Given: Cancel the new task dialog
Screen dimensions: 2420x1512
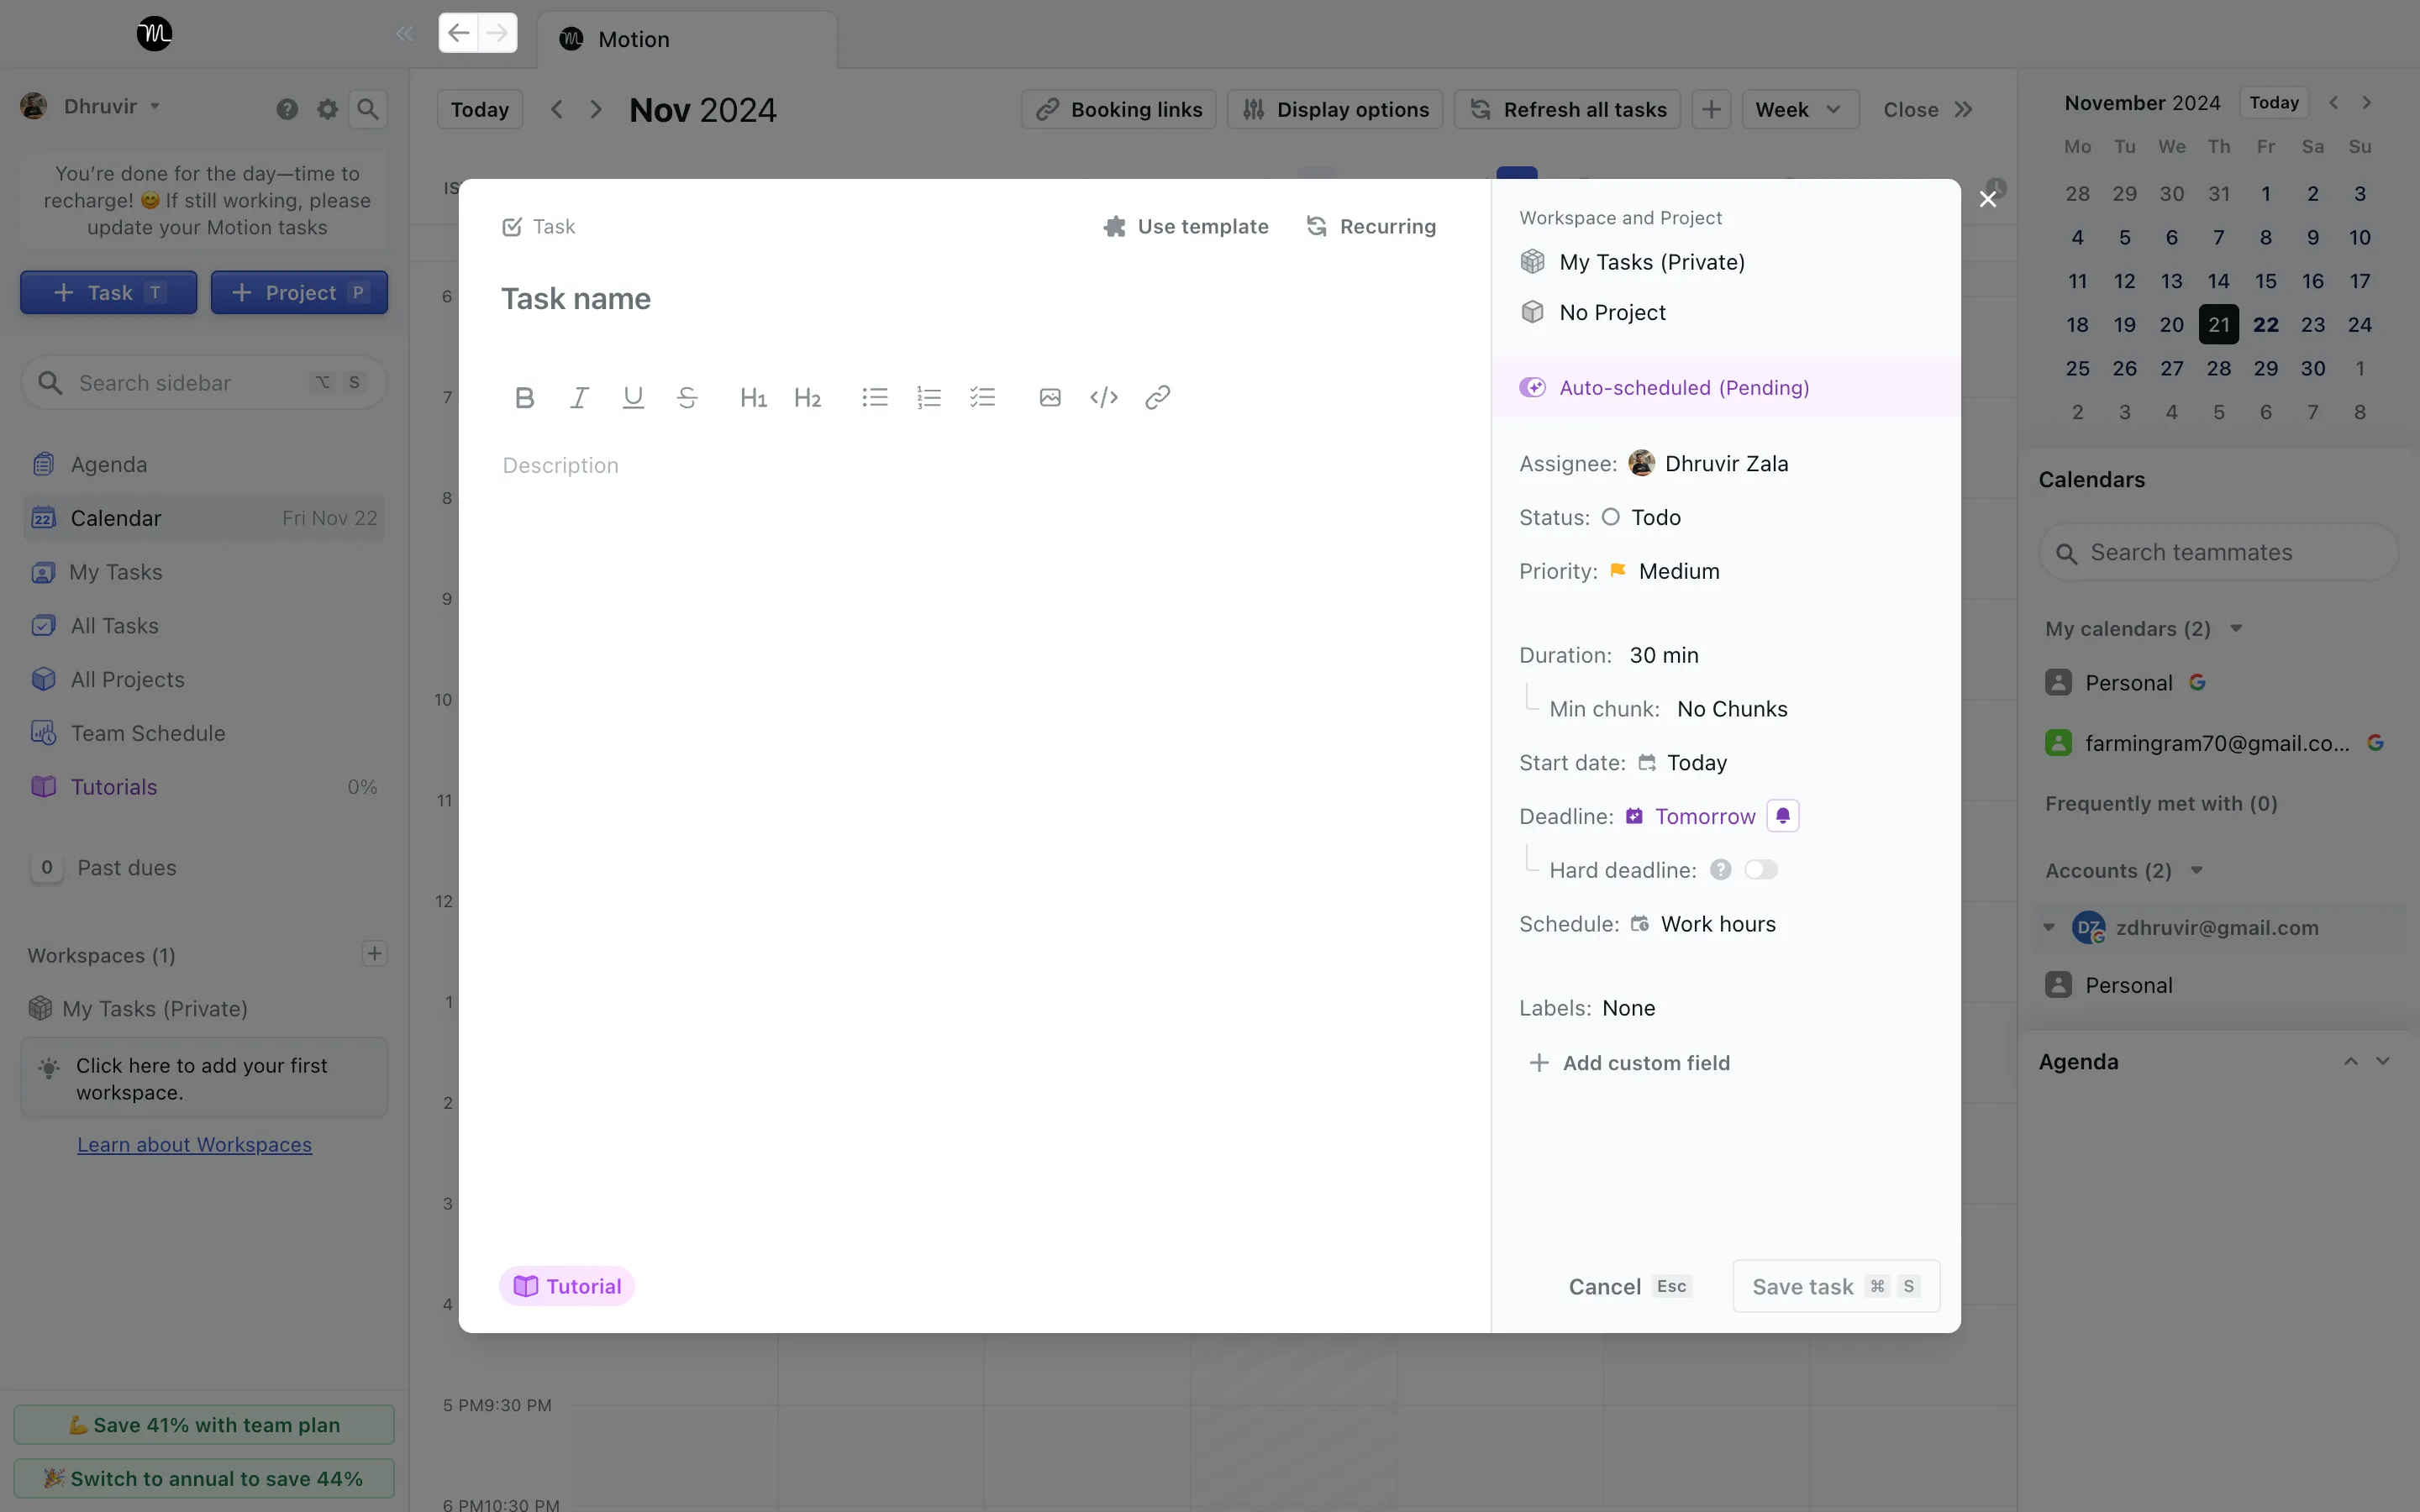Looking at the screenshot, I should [1629, 1287].
